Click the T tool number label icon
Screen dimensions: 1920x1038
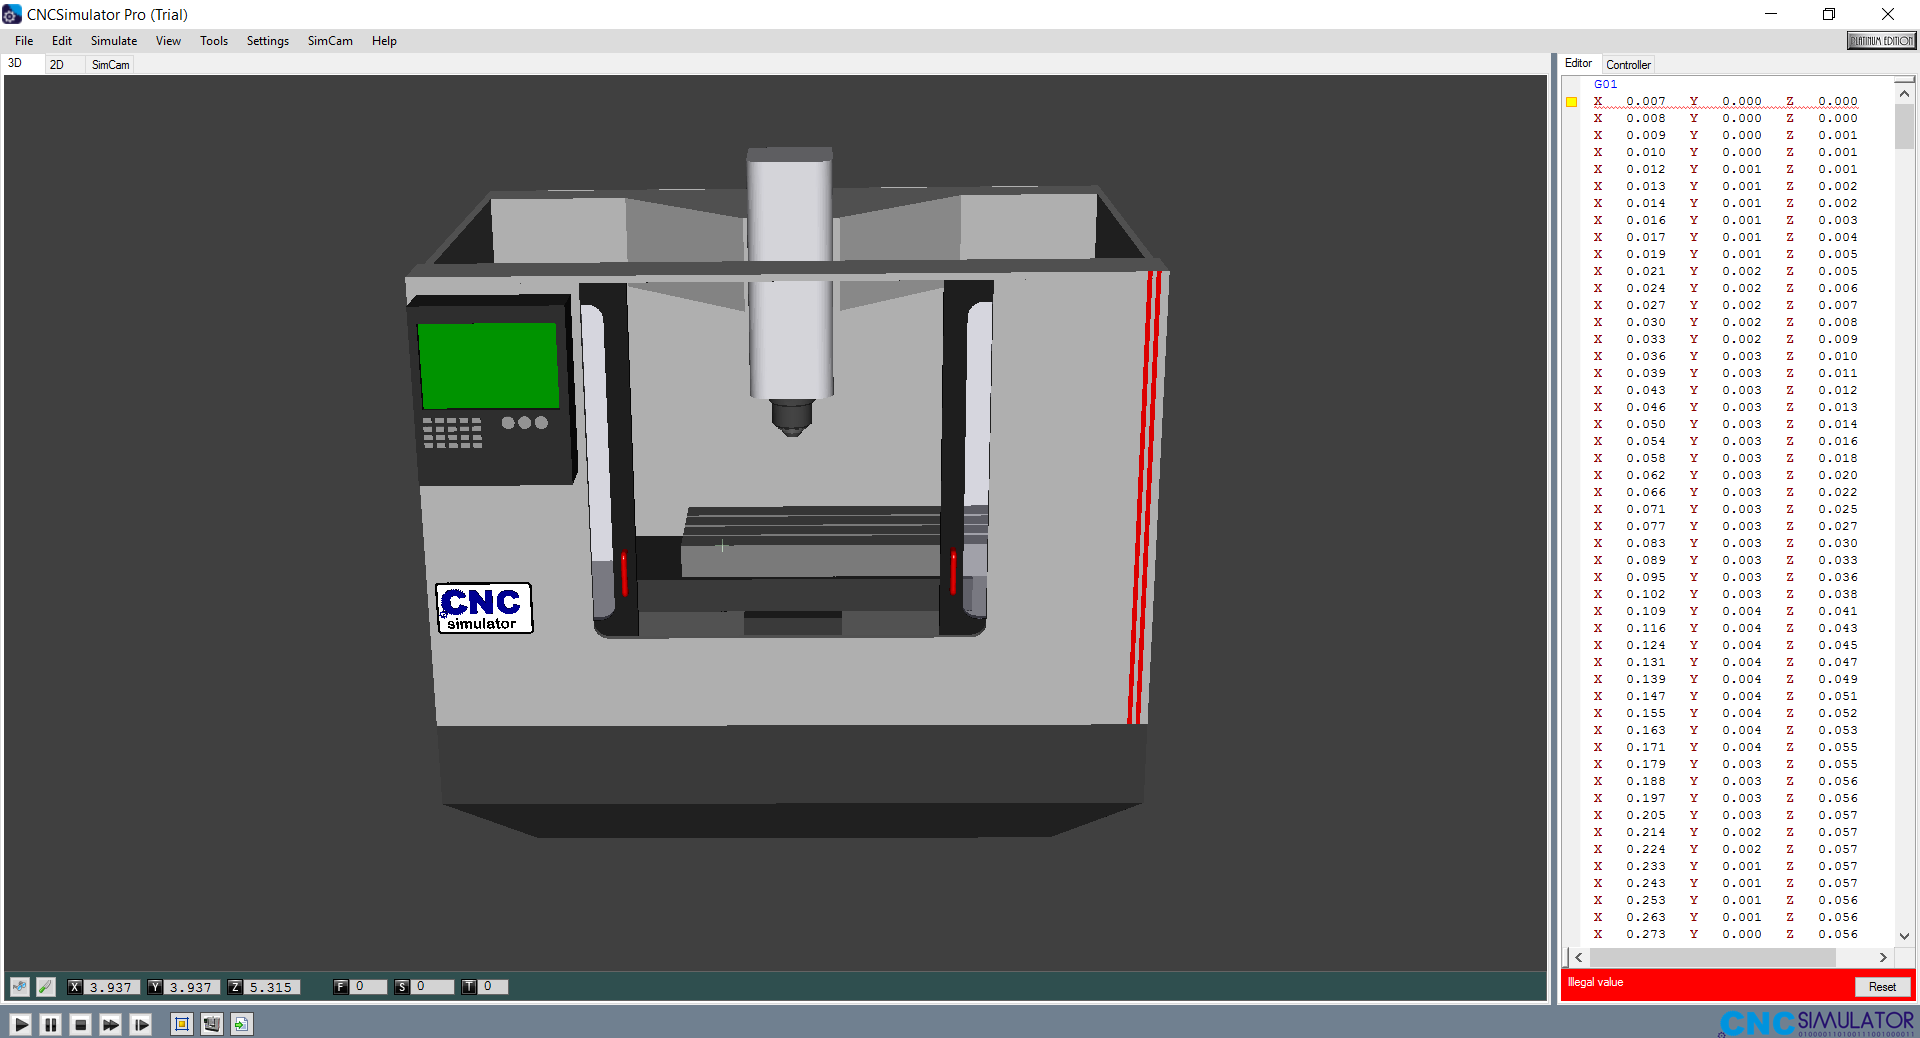coord(469,987)
